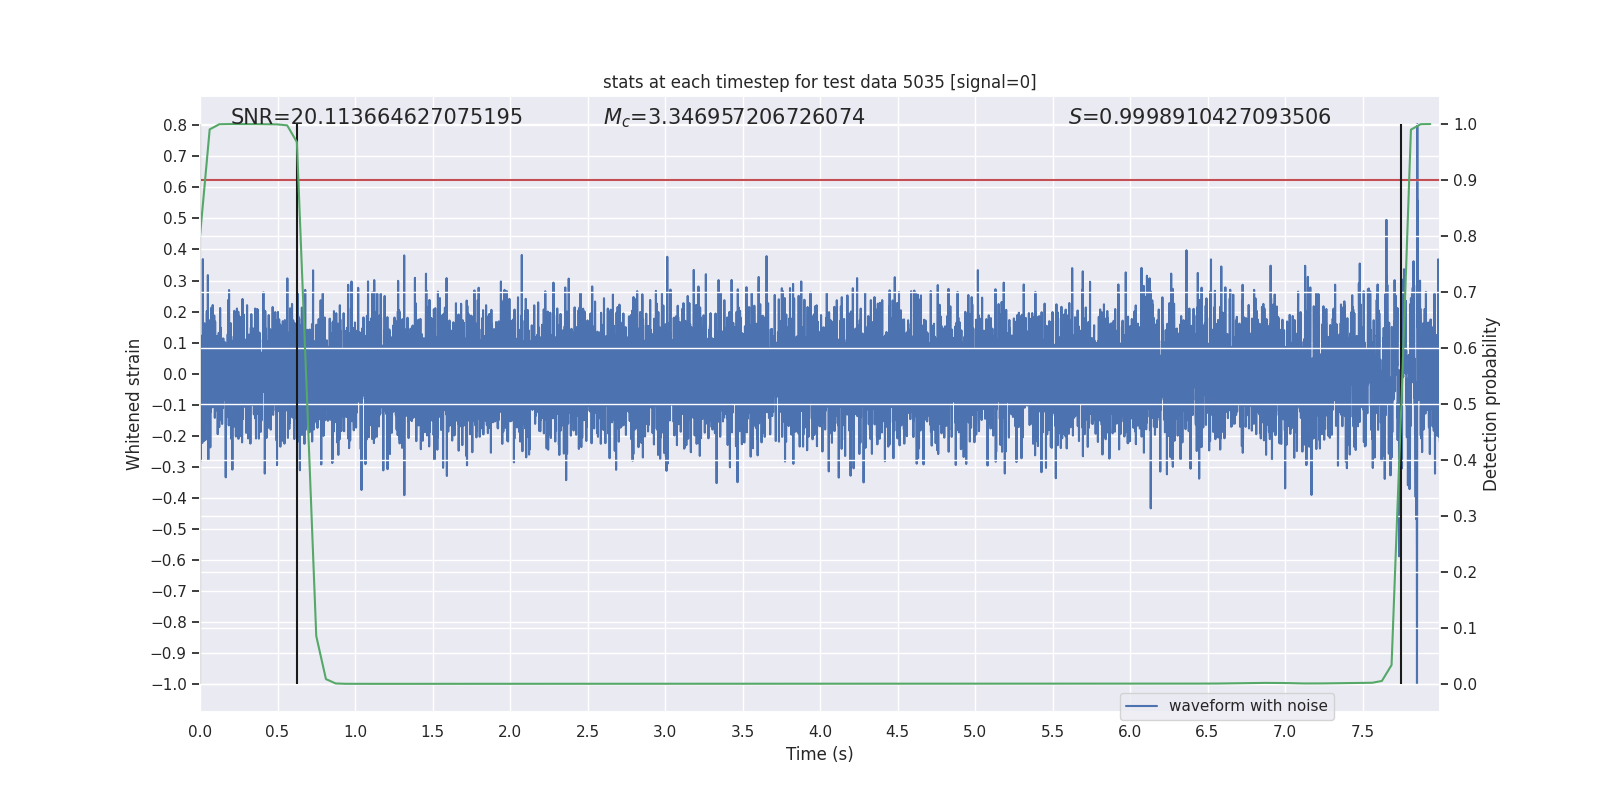Click the 0.5 tick on detection probability axis
1600x800 pixels.
(1465, 405)
